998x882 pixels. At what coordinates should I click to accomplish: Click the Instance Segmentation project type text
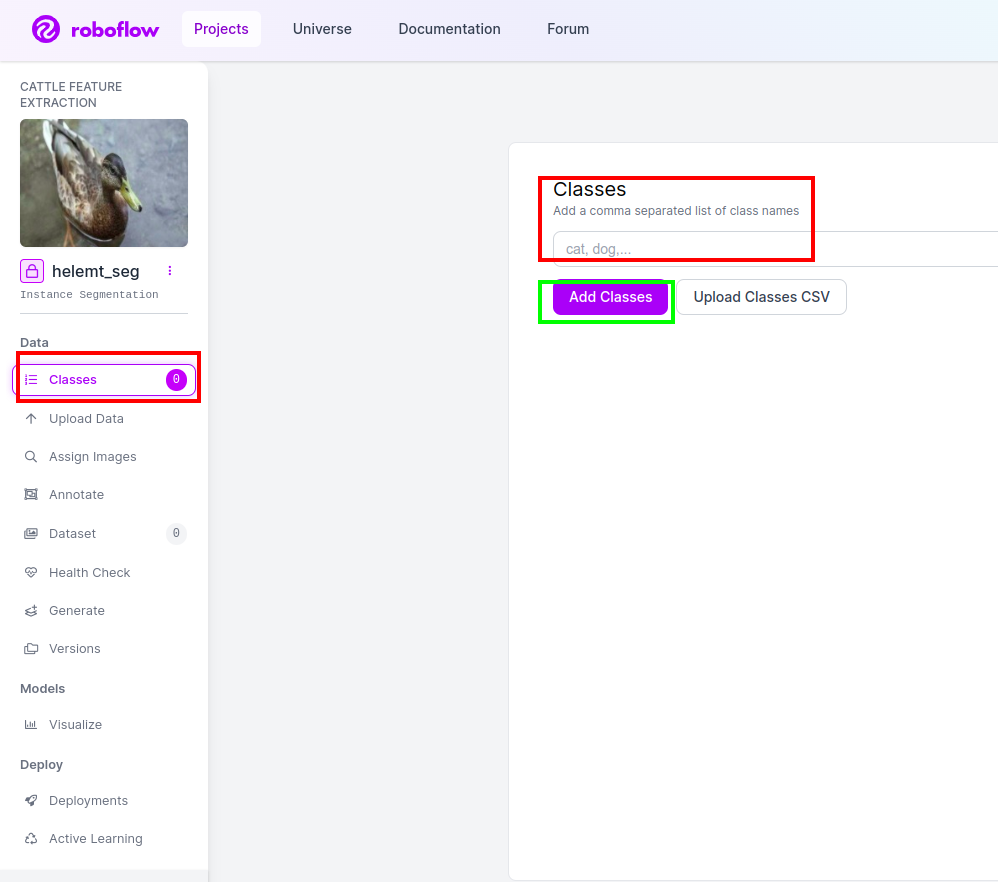tap(89, 295)
